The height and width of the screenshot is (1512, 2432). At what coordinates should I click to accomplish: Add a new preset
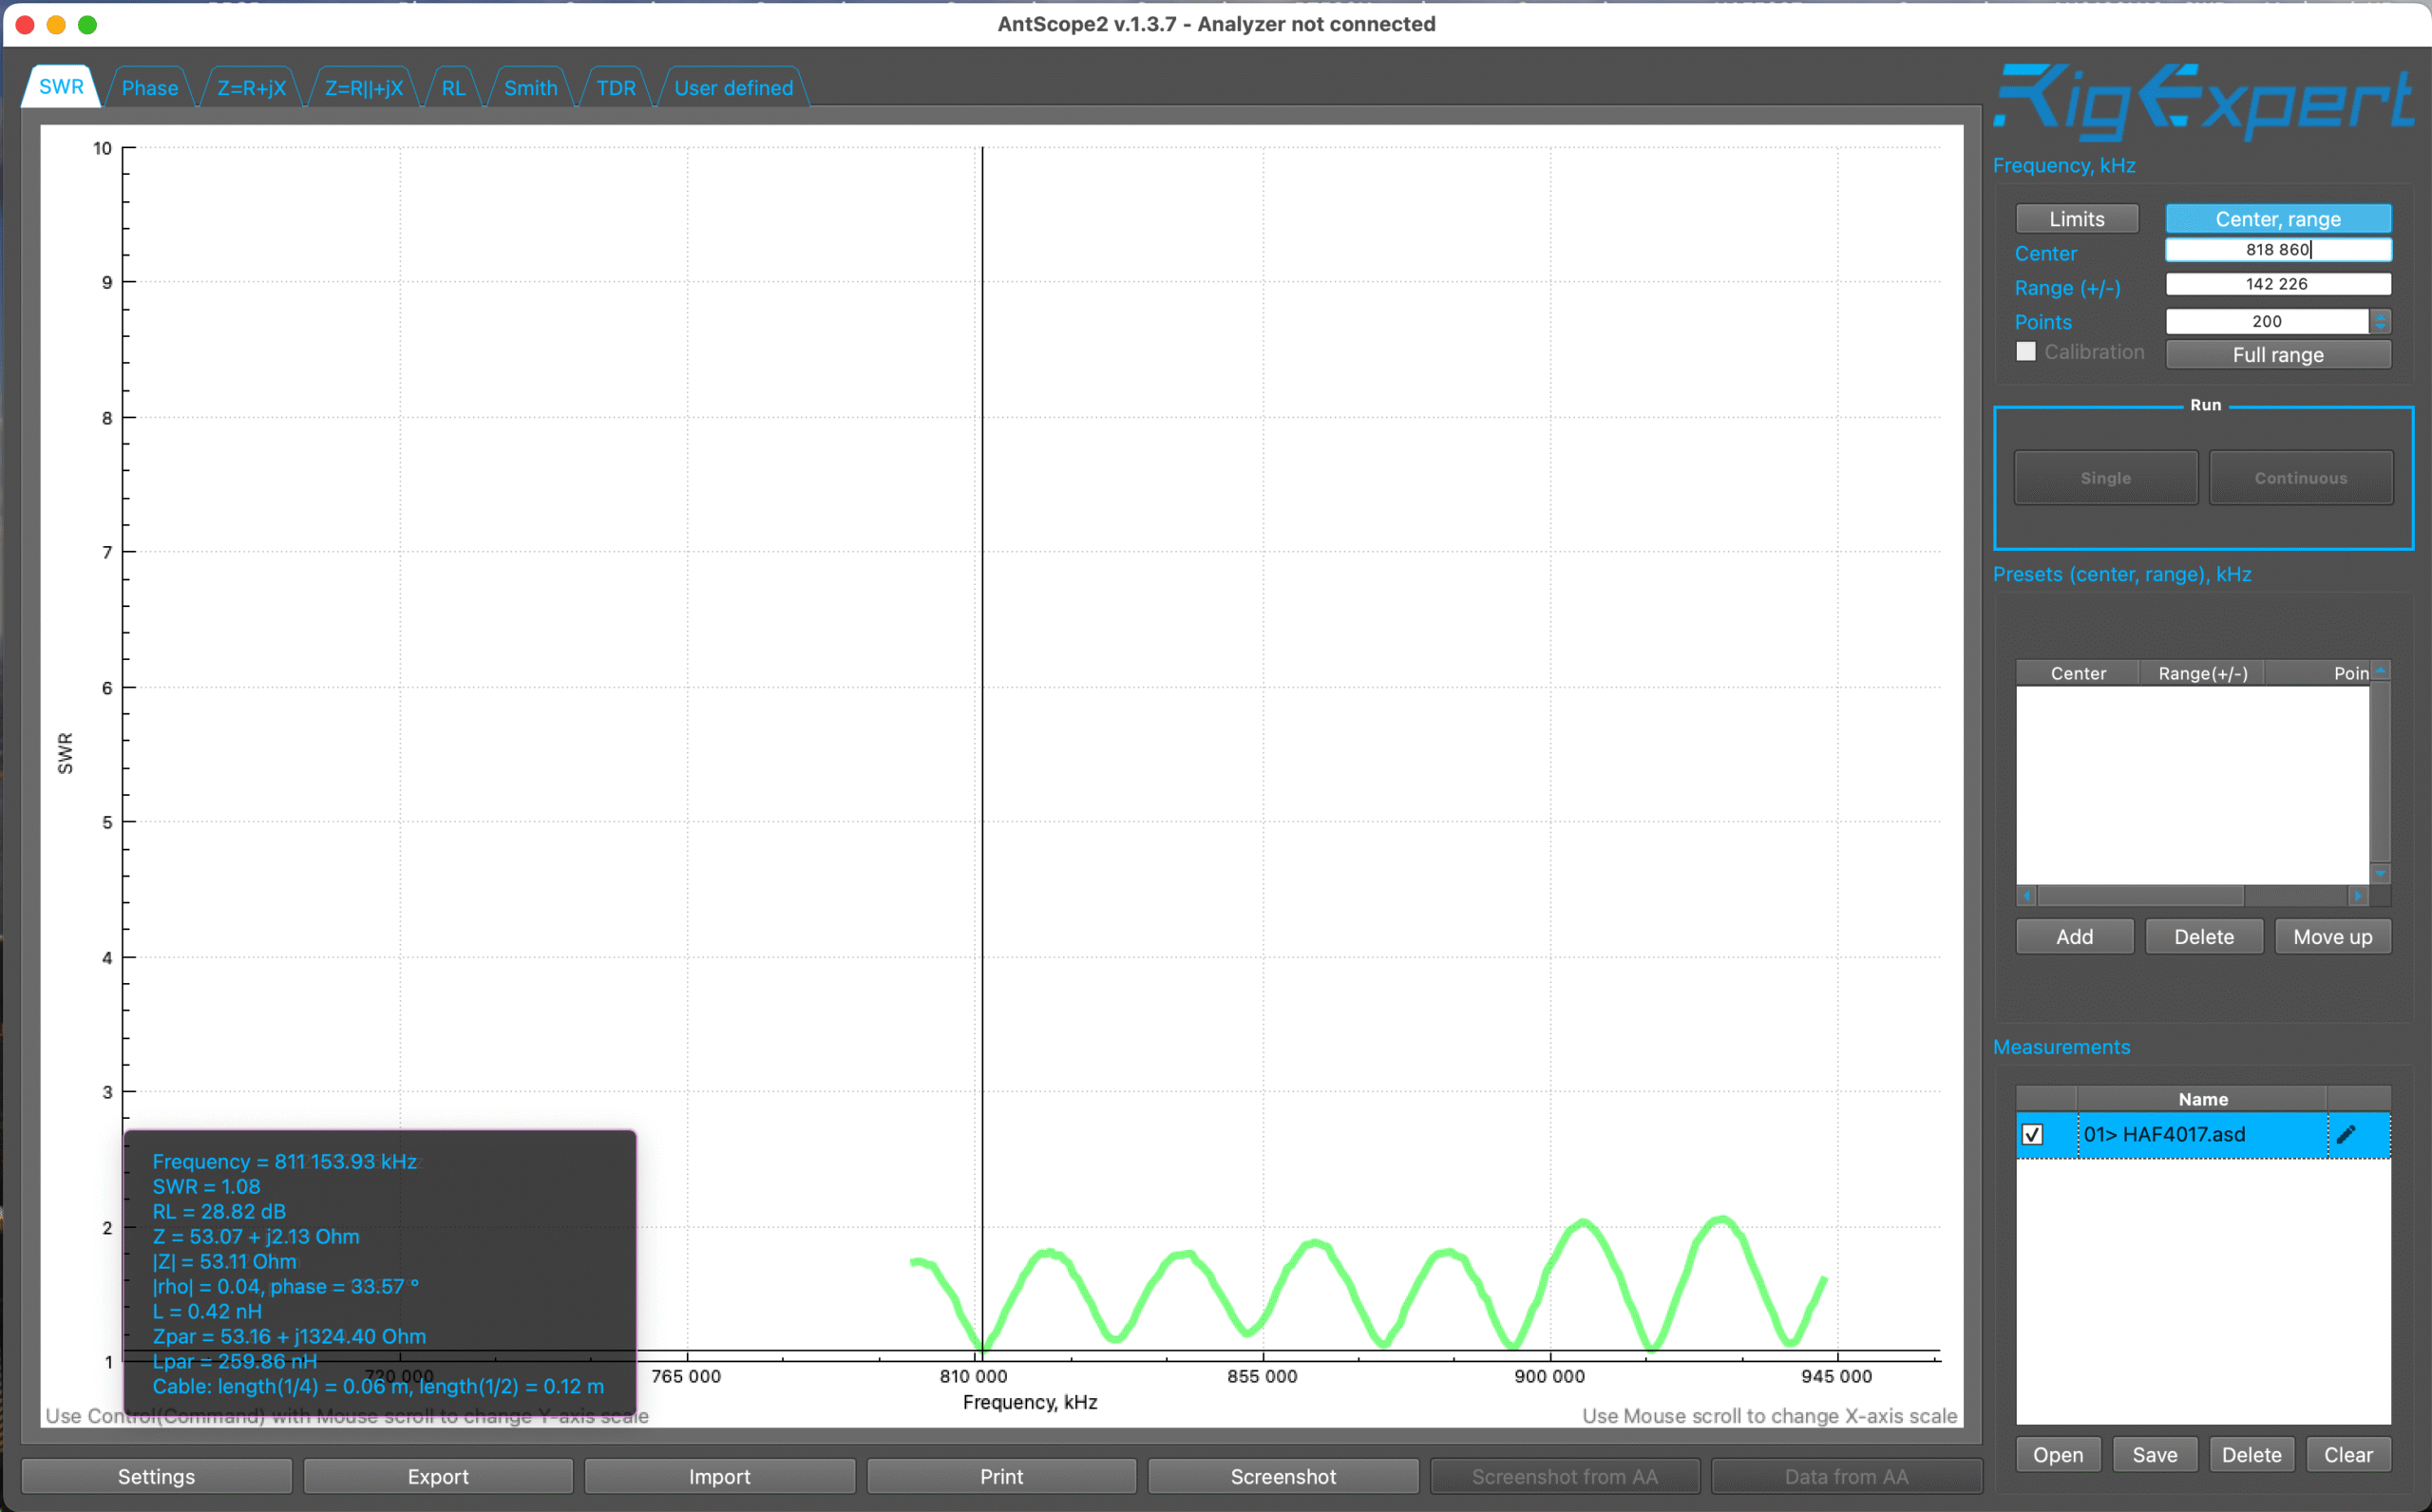pos(2074,937)
